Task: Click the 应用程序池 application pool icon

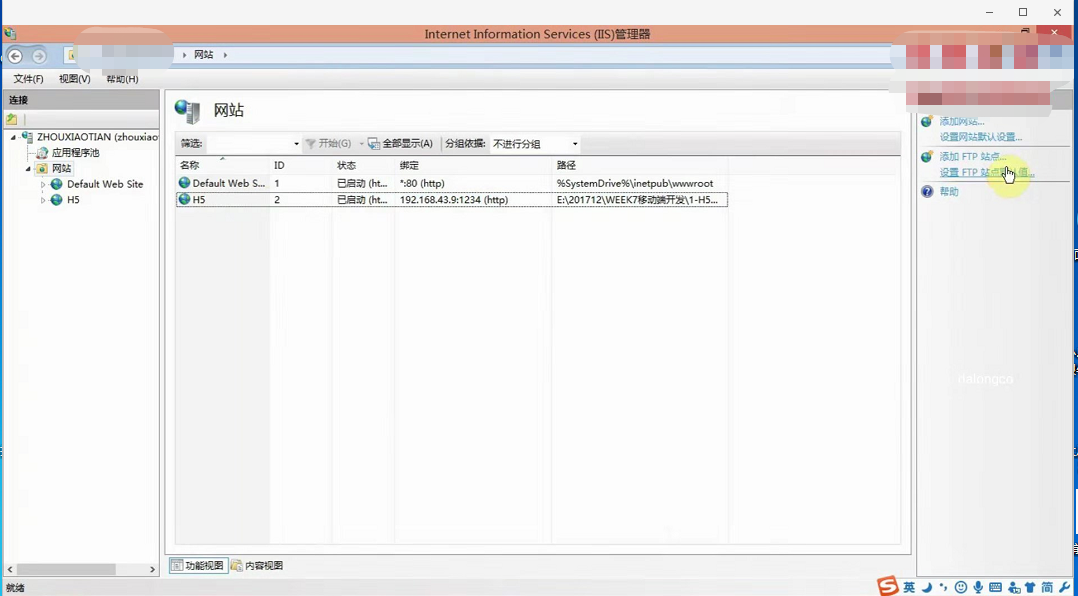Action: [43, 153]
